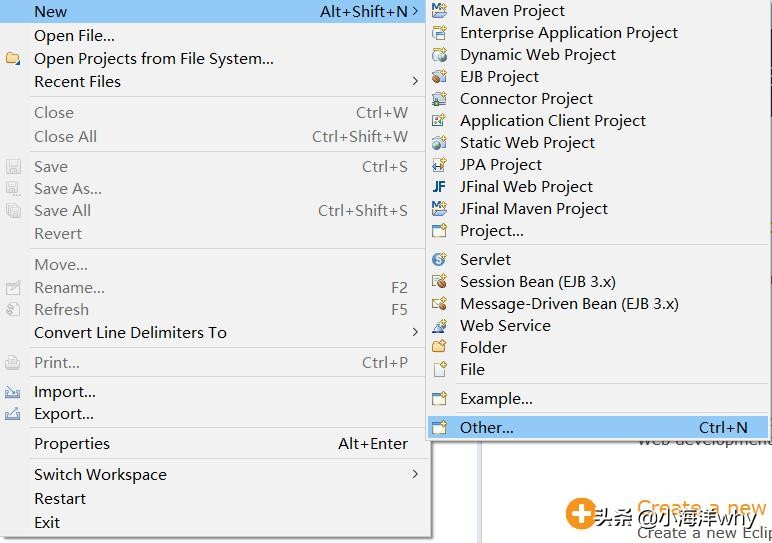Click the Session Bean icon
The image size is (772, 543).
click(439, 282)
